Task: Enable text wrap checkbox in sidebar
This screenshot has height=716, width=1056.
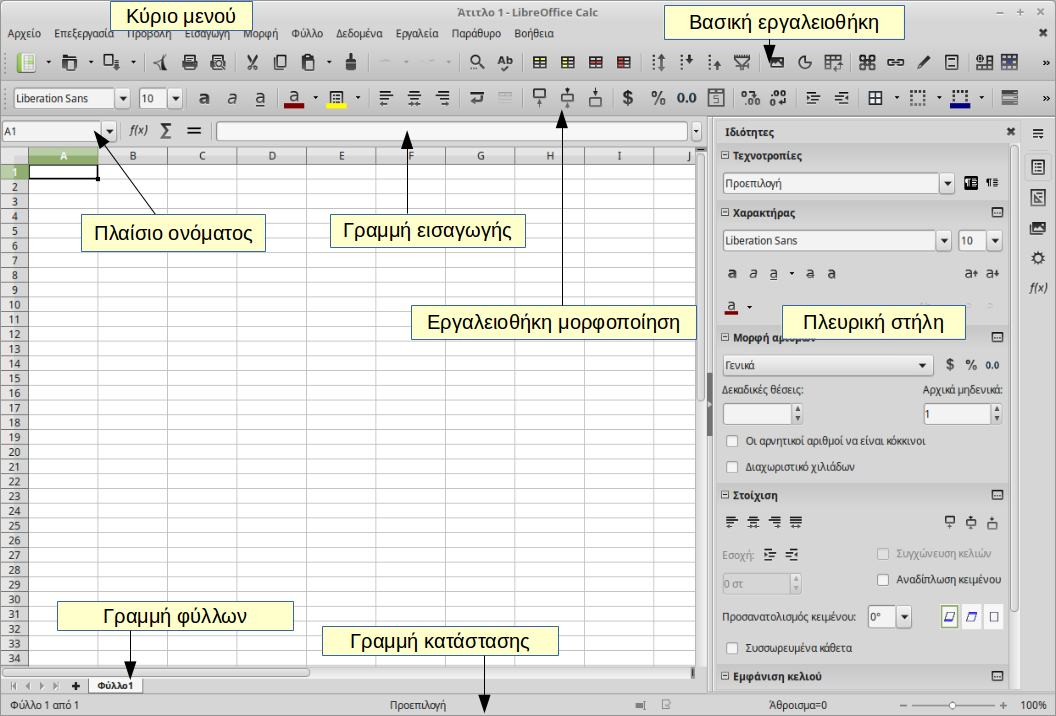Action: (883, 579)
